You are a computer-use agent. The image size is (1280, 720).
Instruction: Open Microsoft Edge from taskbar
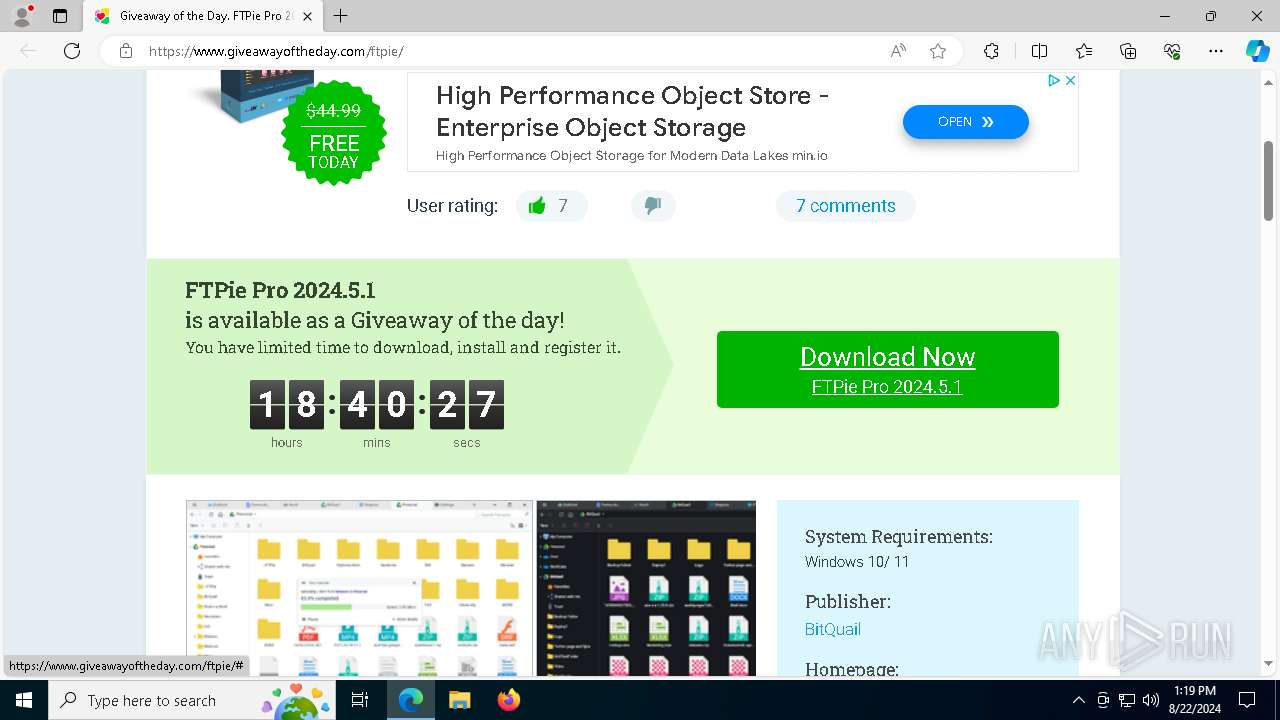tap(411, 700)
